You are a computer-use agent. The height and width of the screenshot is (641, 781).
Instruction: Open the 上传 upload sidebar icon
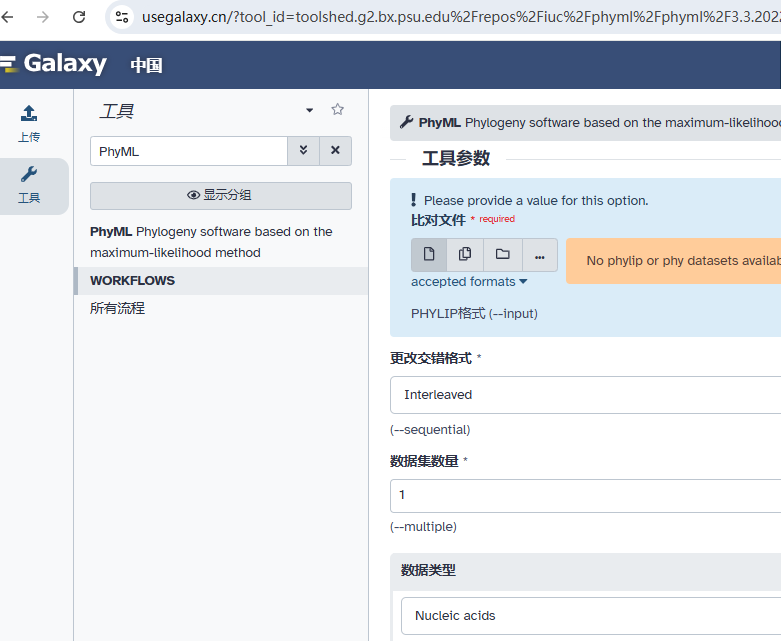[29, 124]
